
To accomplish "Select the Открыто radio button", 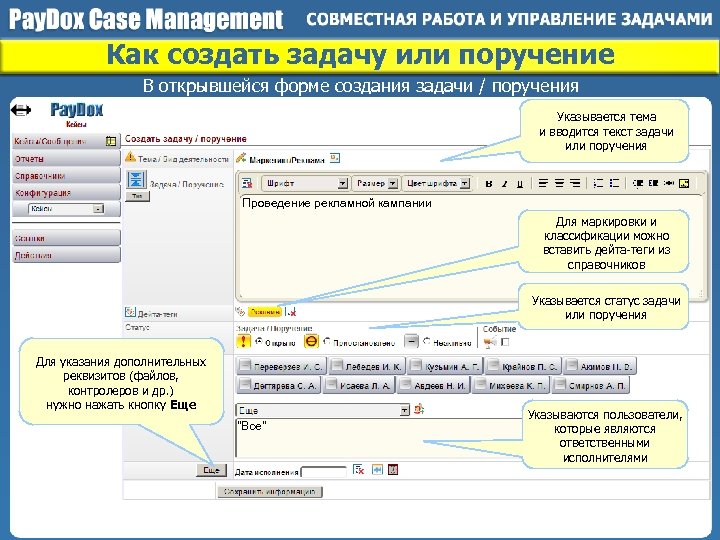I will [x=259, y=341].
